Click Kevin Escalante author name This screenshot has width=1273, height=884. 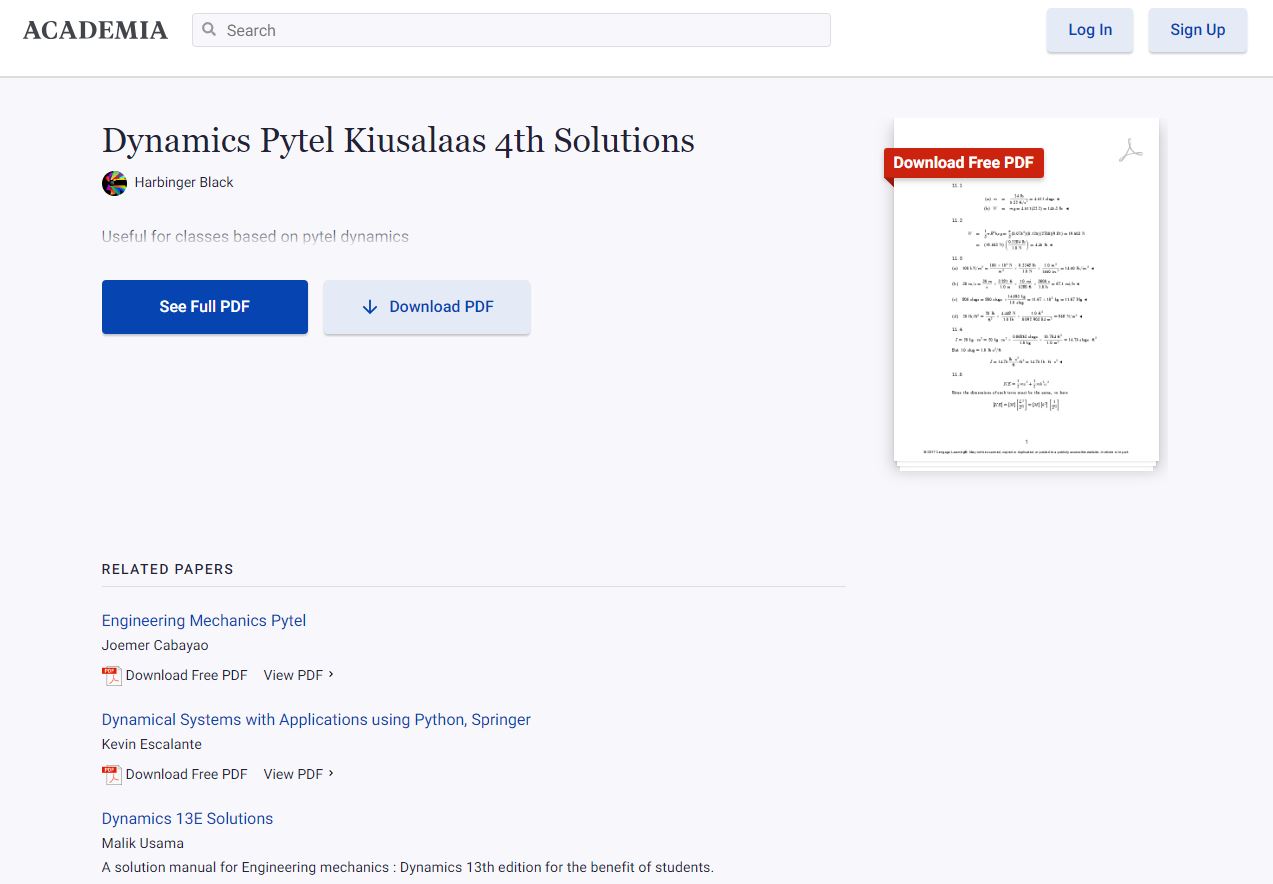coord(152,744)
